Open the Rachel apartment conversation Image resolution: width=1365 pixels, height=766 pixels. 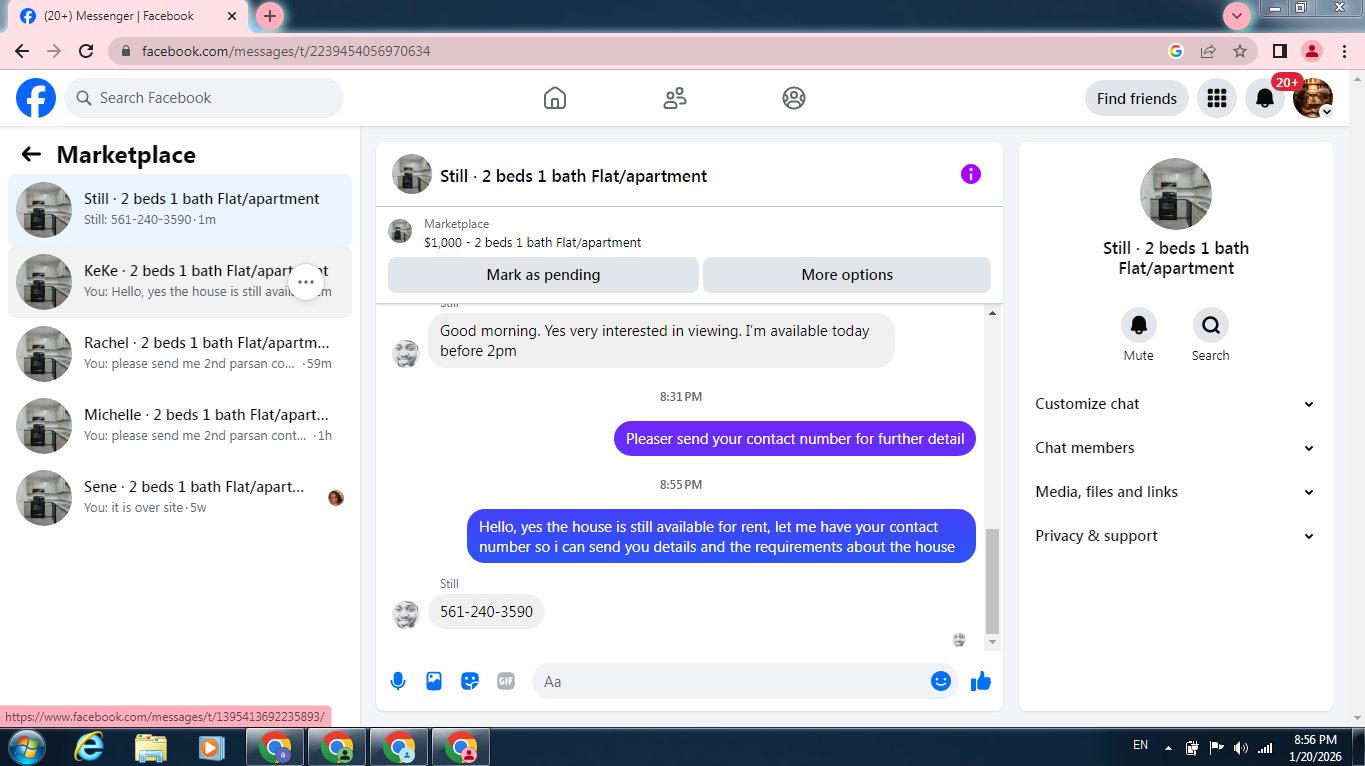tap(180, 354)
